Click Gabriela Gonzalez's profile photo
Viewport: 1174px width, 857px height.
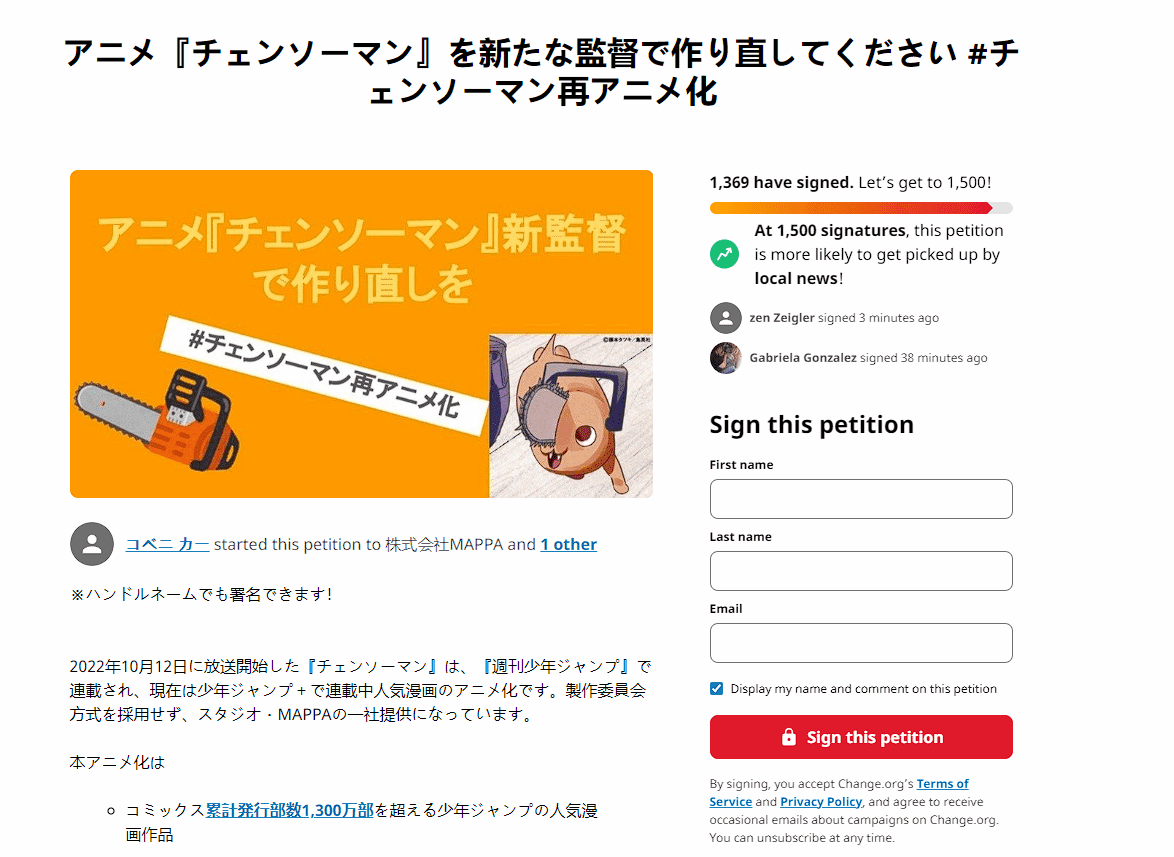point(726,358)
